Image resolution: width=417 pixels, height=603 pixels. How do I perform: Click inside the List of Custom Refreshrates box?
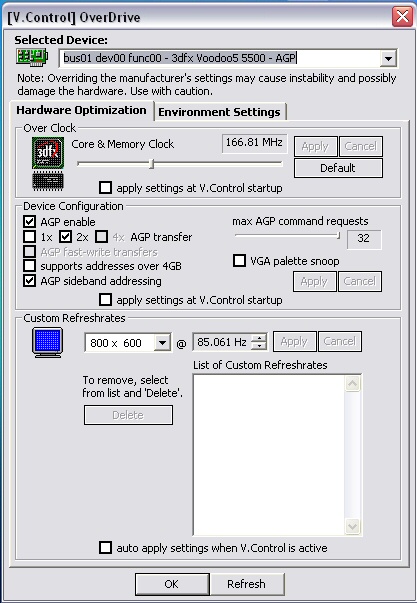[269, 455]
